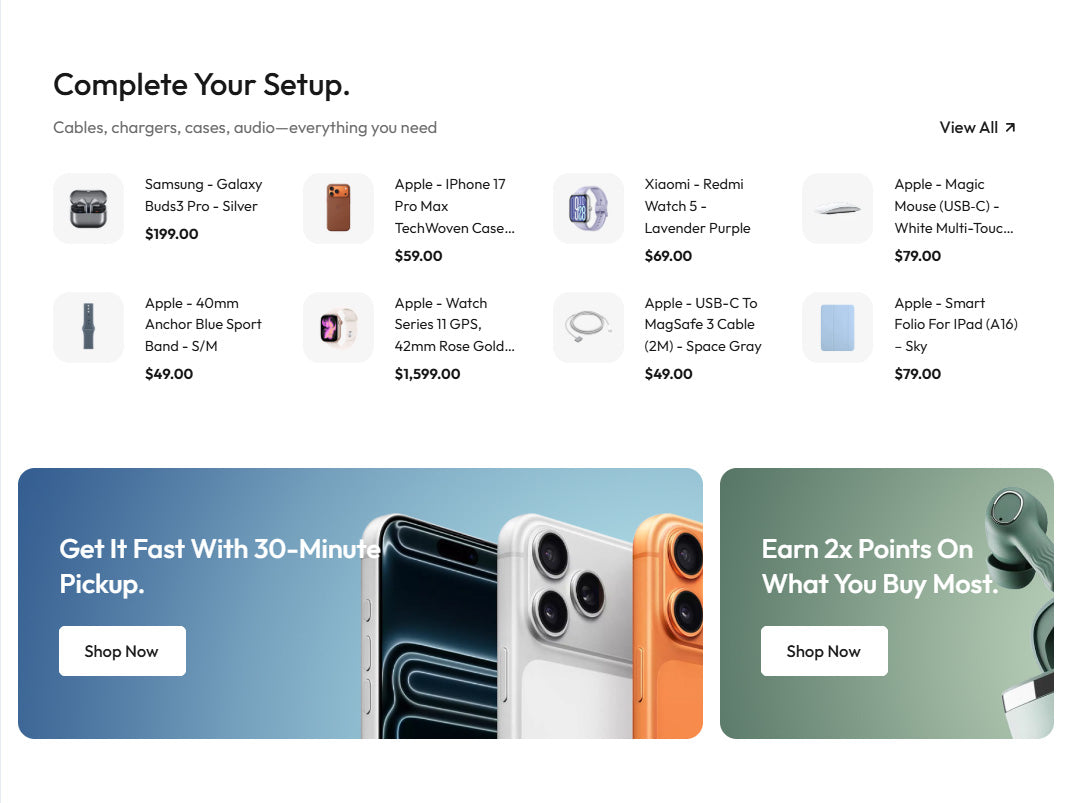
Task: Select the USB-C to MagSafe cable image
Action: point(588,327)
